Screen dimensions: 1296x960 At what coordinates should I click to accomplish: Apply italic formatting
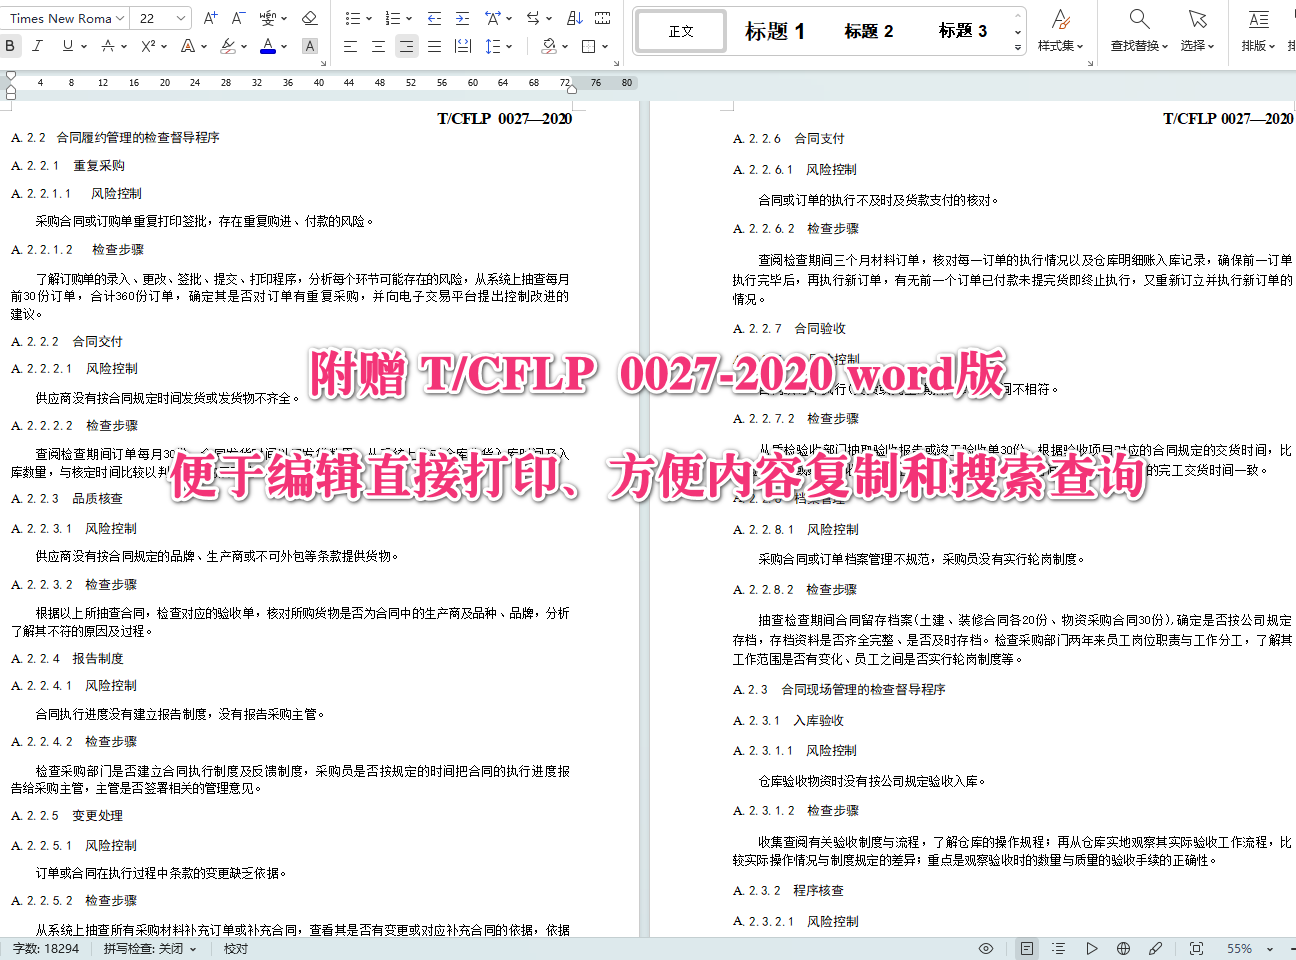[37, 46]
